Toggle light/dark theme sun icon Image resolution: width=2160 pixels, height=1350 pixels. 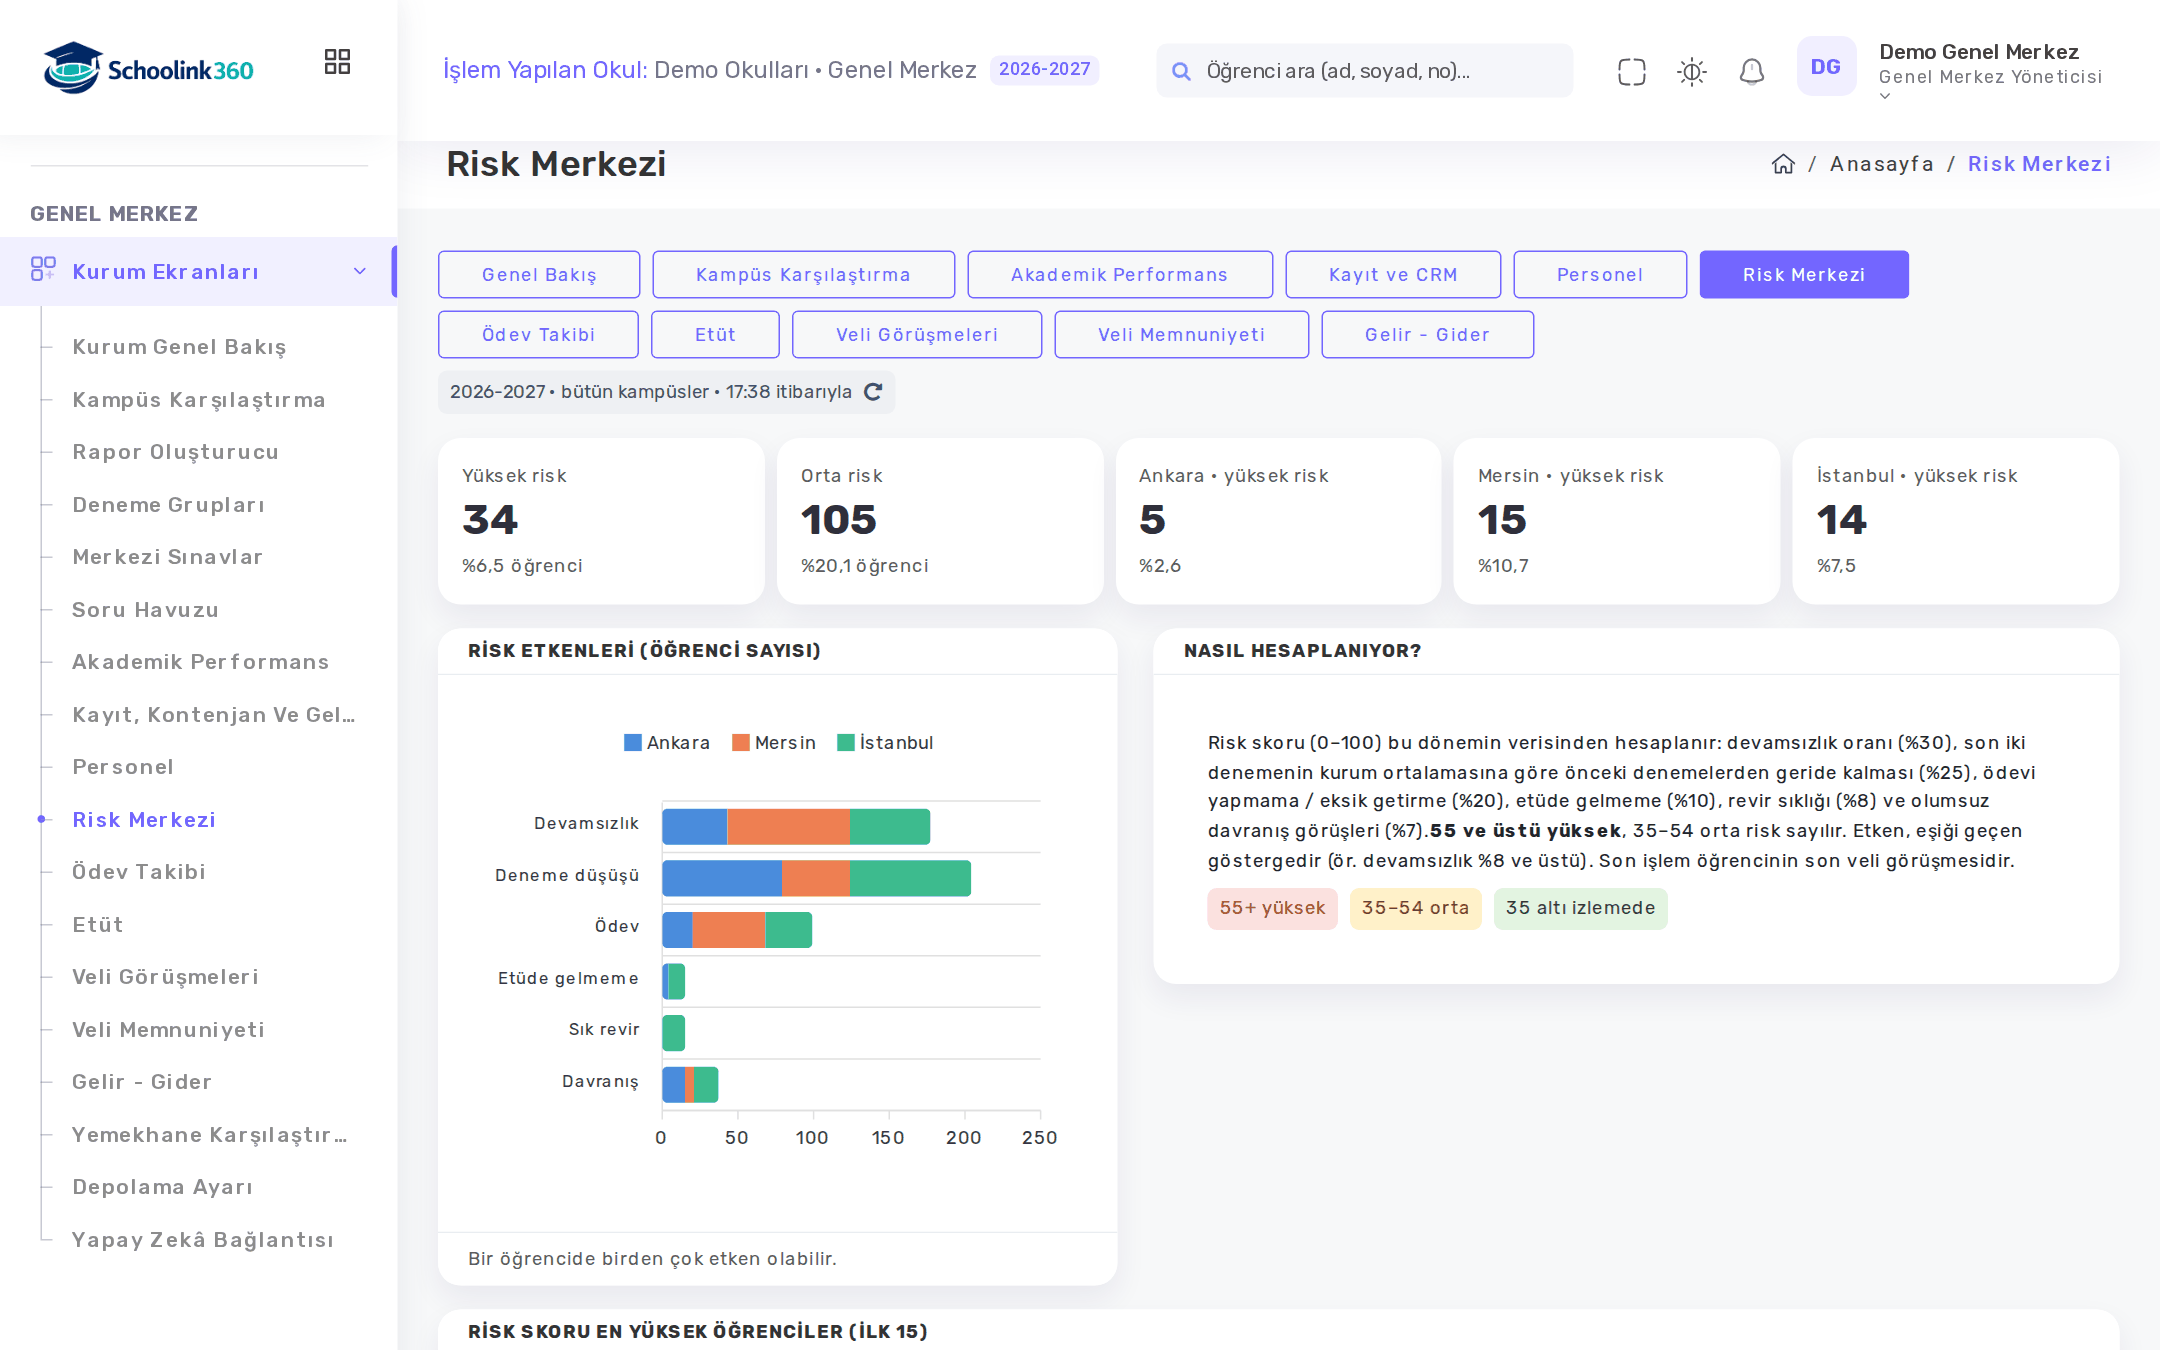point(1692,71)
